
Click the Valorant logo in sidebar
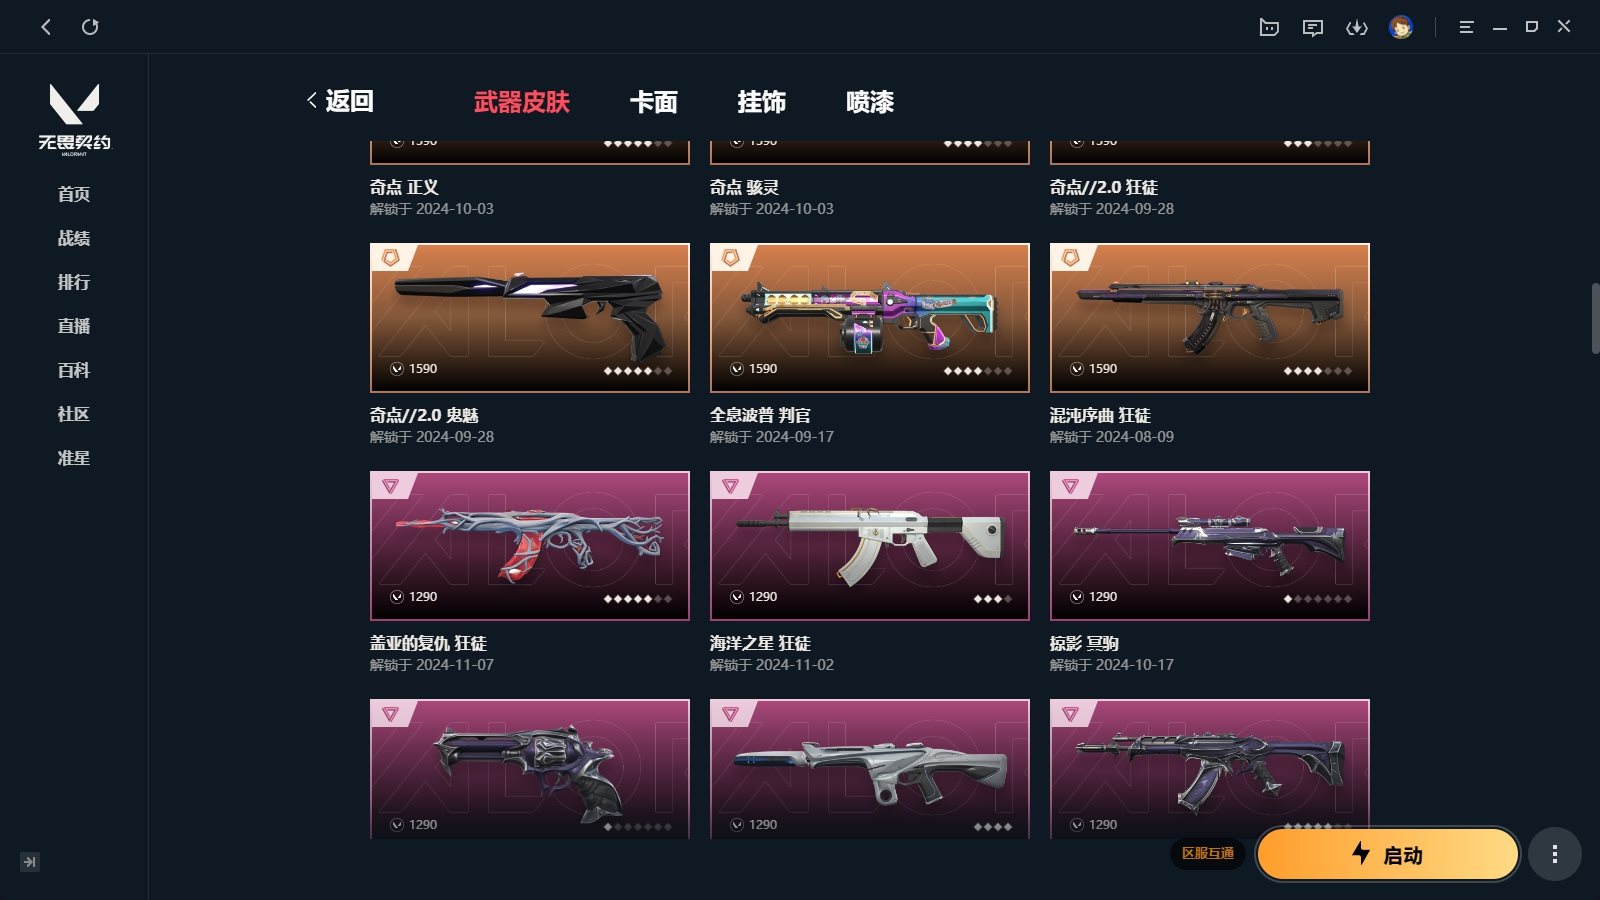pos(75,118)
